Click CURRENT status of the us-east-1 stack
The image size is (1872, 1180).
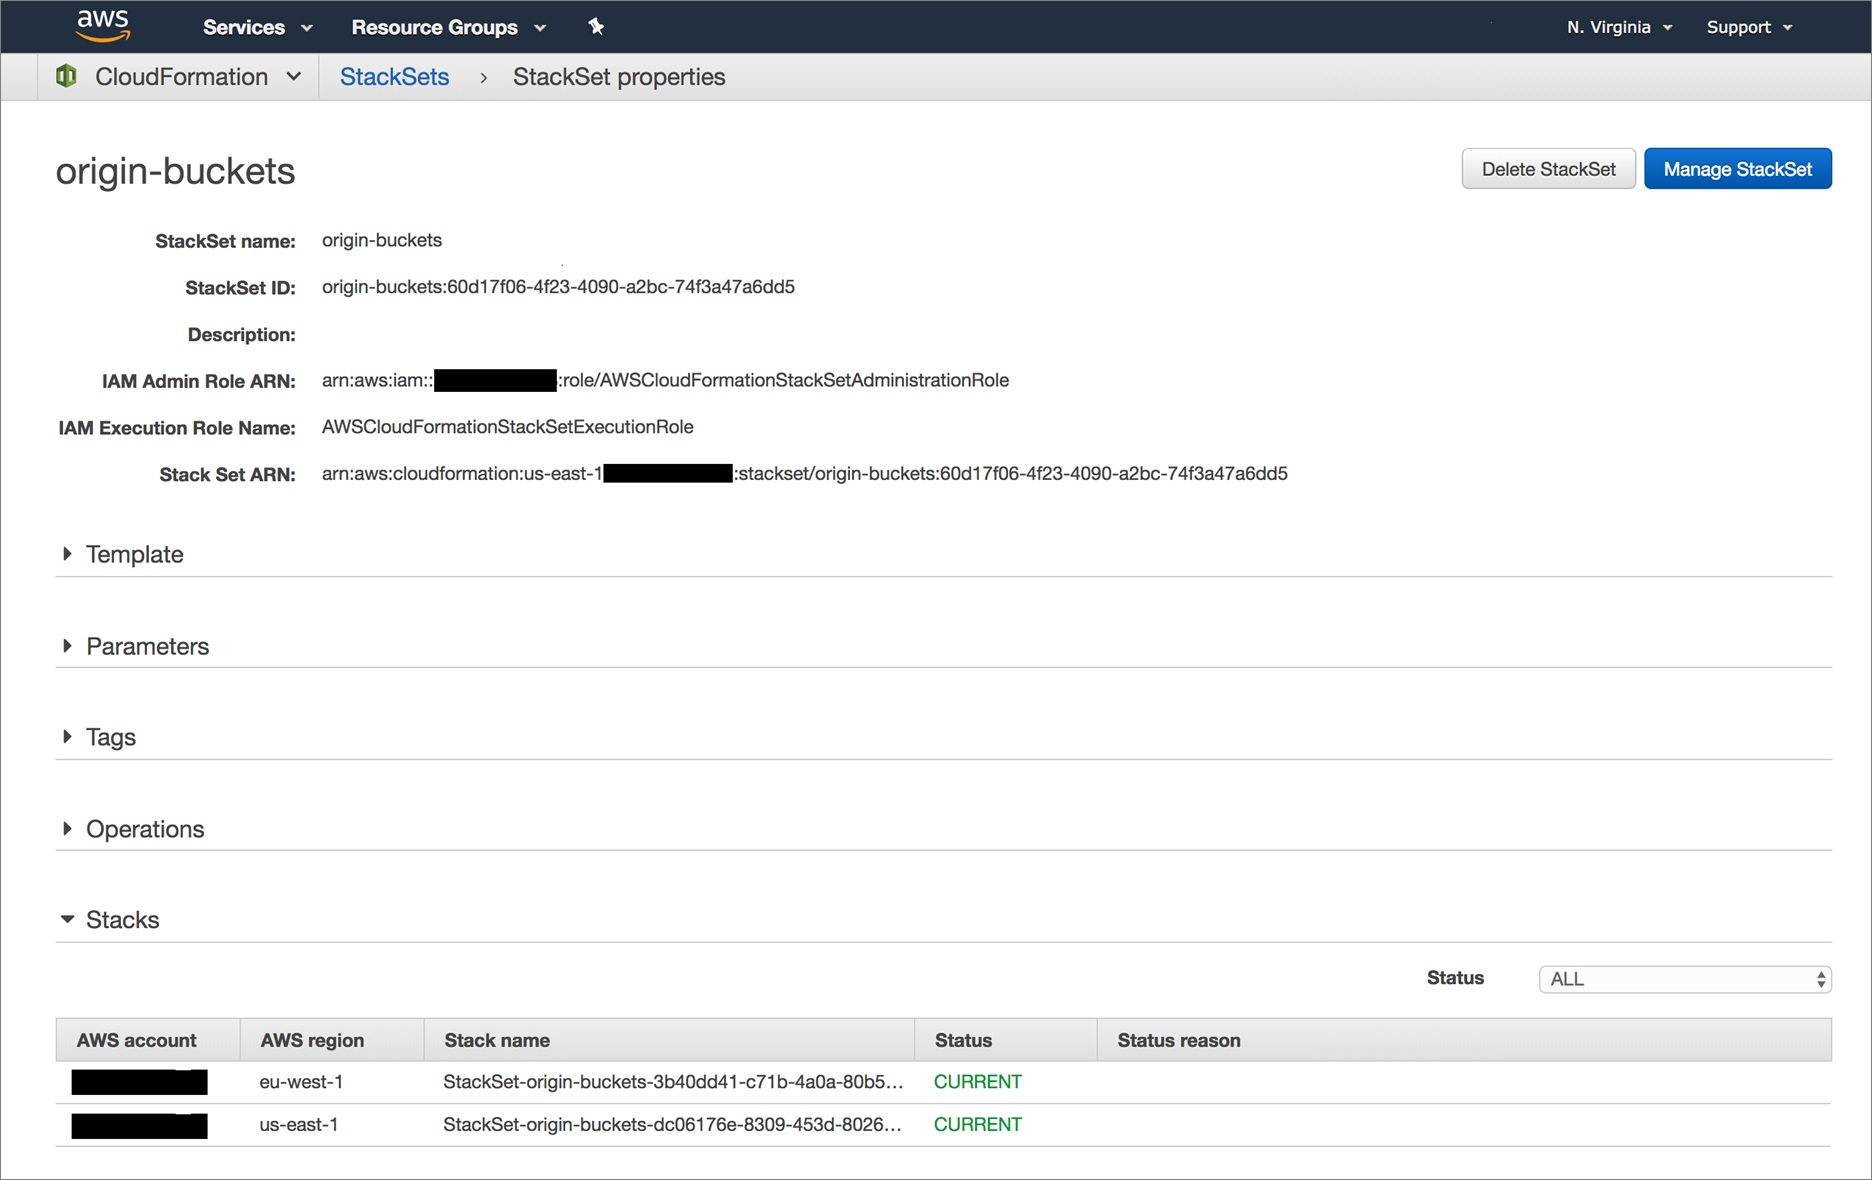pyautogui.click(x=977, y=1125)
